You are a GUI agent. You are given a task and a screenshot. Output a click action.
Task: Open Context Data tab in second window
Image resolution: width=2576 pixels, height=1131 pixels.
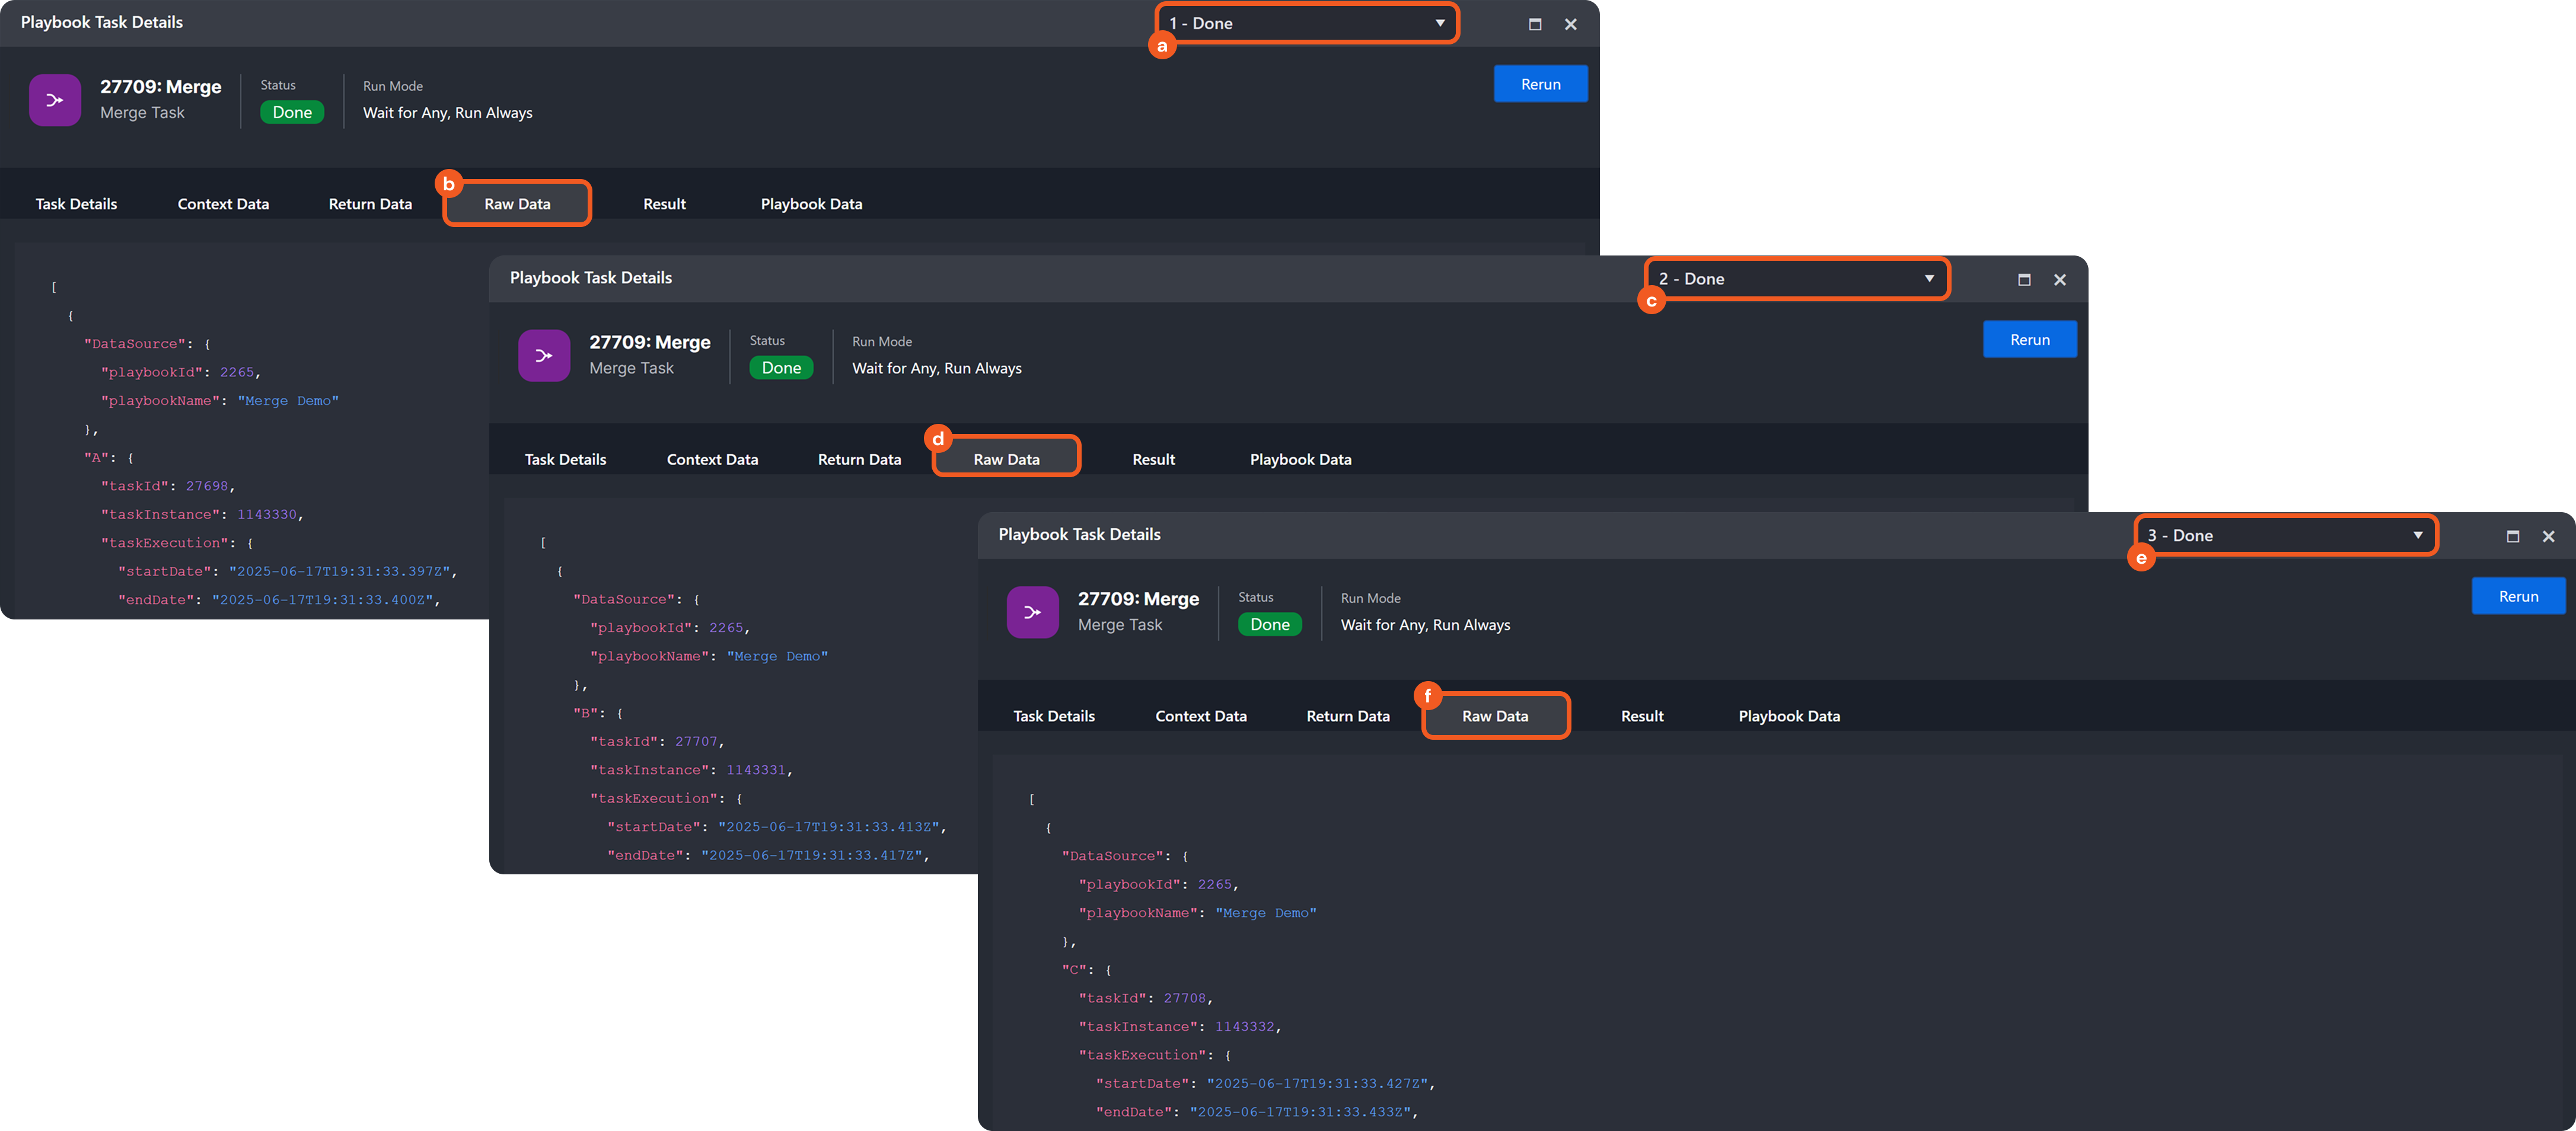[712, 459]
